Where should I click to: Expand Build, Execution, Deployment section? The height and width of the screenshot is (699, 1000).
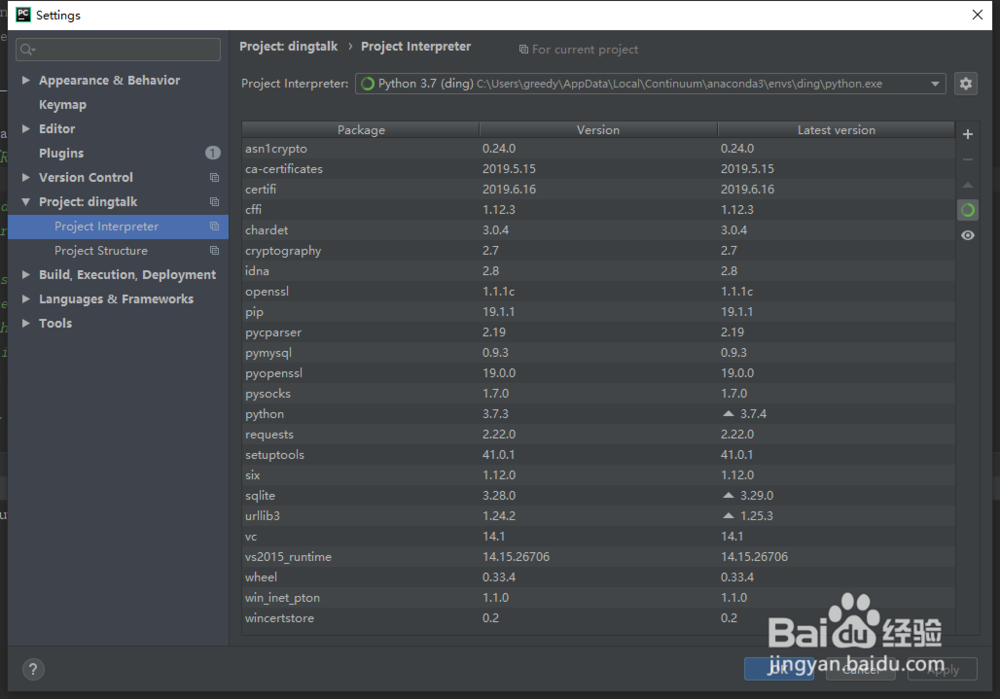click(x=26, y=275)
